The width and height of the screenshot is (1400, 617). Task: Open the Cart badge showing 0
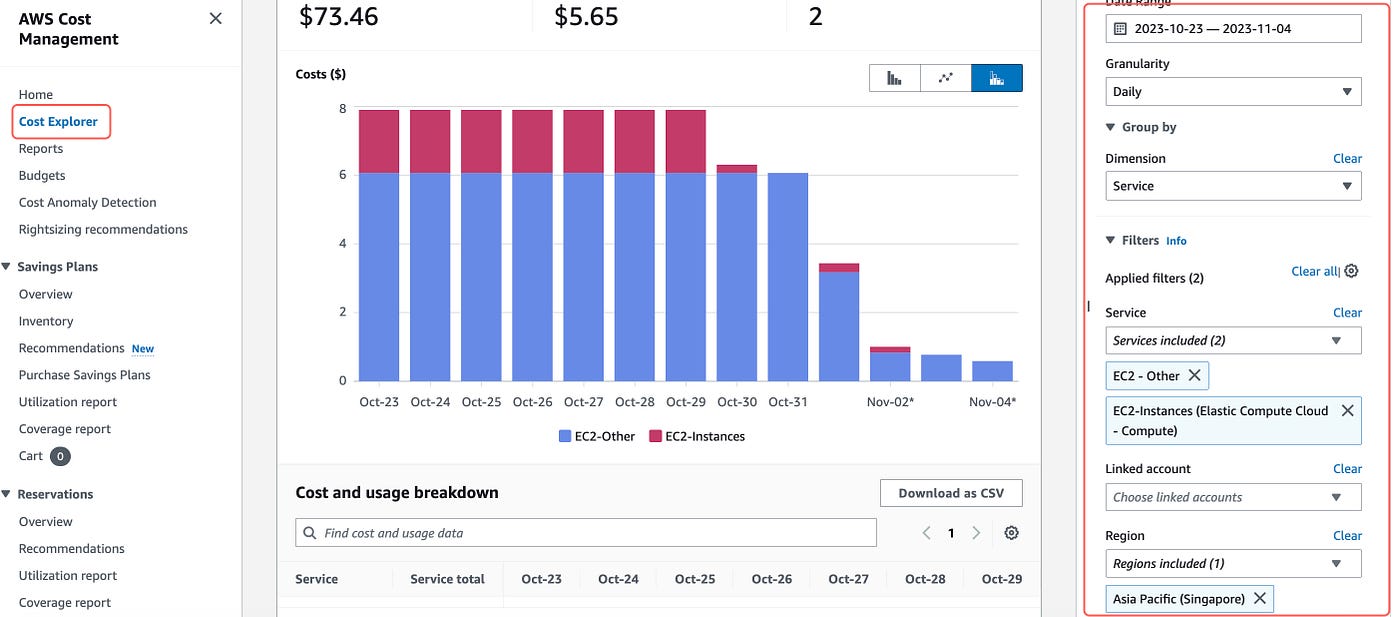coord(60,456)
